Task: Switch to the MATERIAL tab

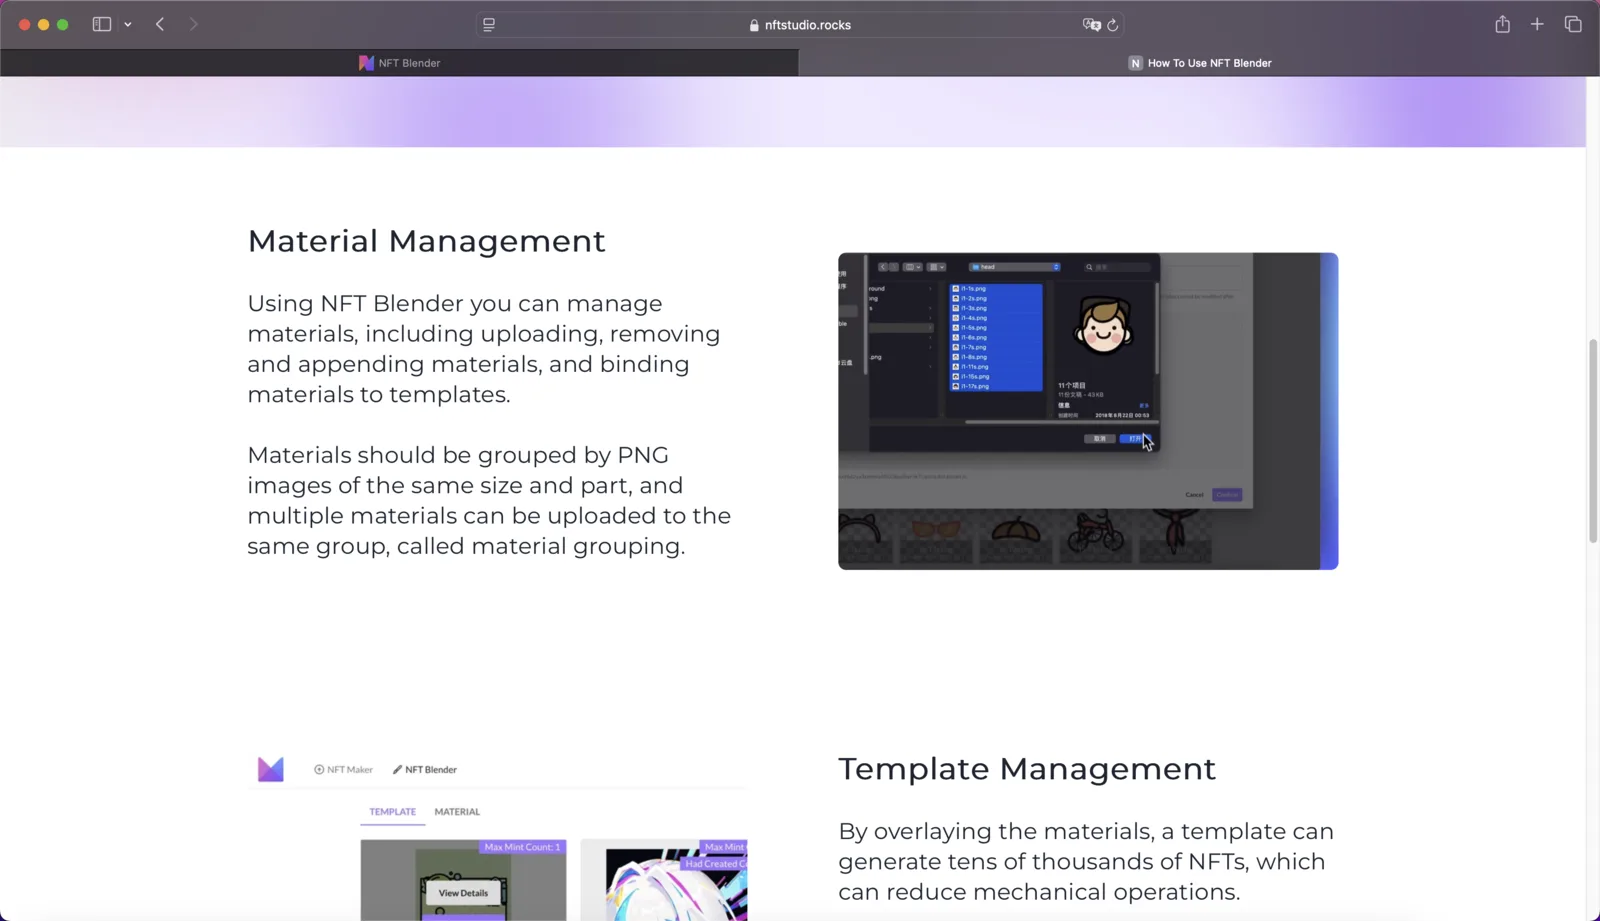Action: tap(457, 812)
